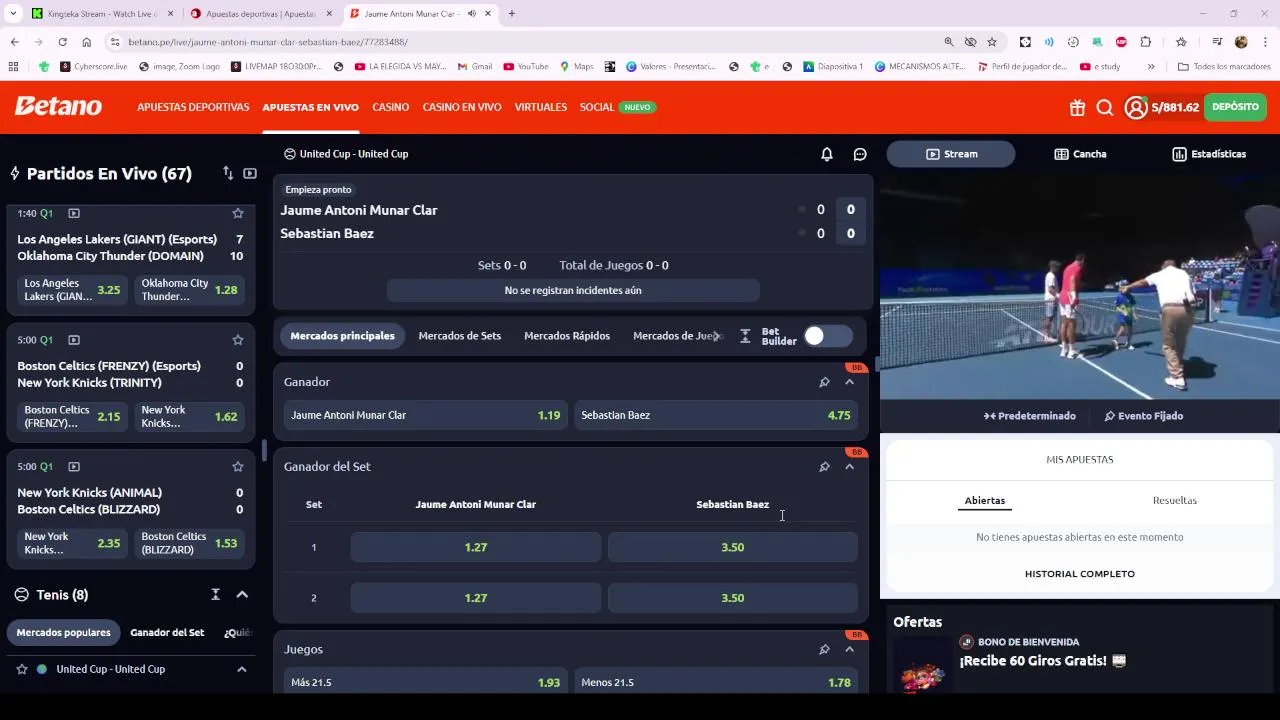Collapse the Tenis (8) sport section
Viewport: 1280px width, 720px height.
click(242, 594)
